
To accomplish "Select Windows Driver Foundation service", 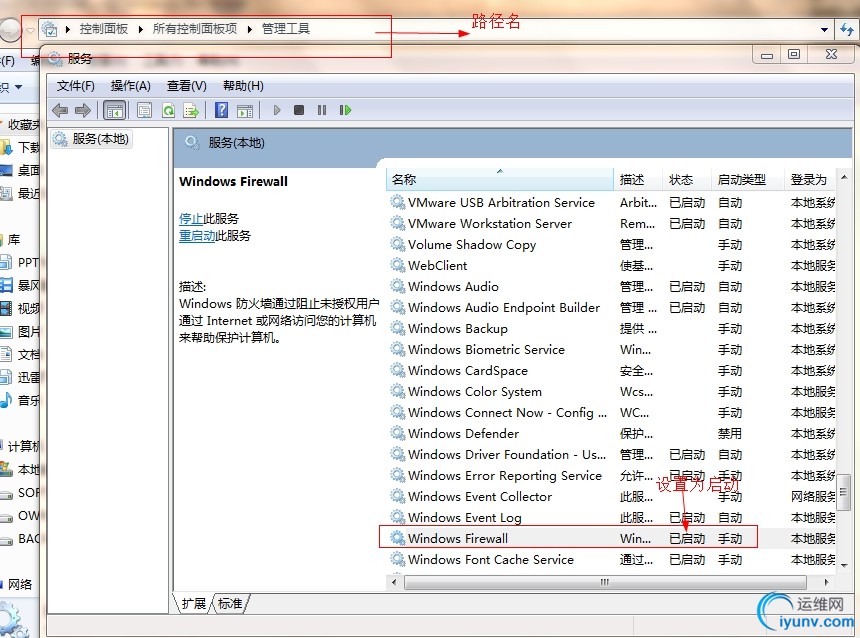I will [612, 454].
